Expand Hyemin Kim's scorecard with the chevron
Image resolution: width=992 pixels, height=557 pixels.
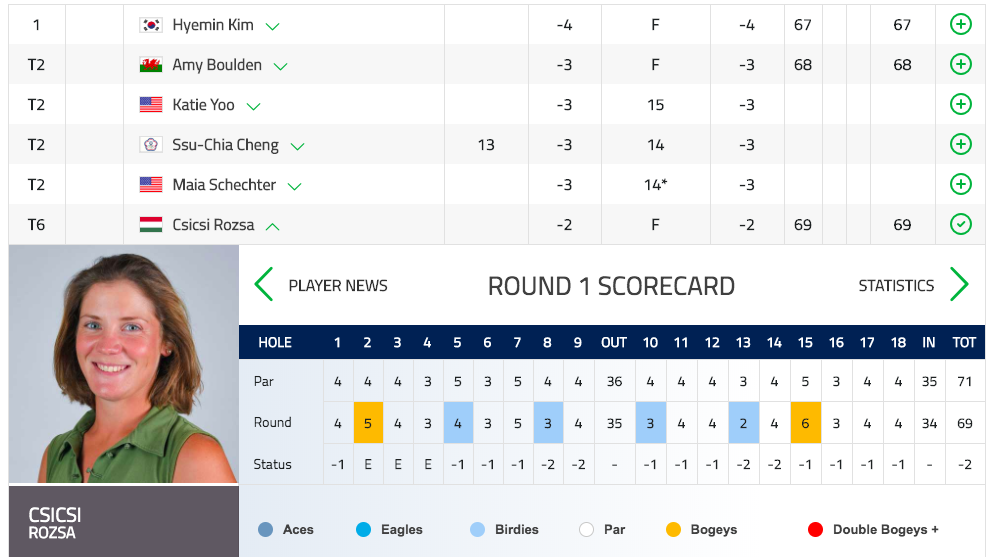(x=273, y=27)
